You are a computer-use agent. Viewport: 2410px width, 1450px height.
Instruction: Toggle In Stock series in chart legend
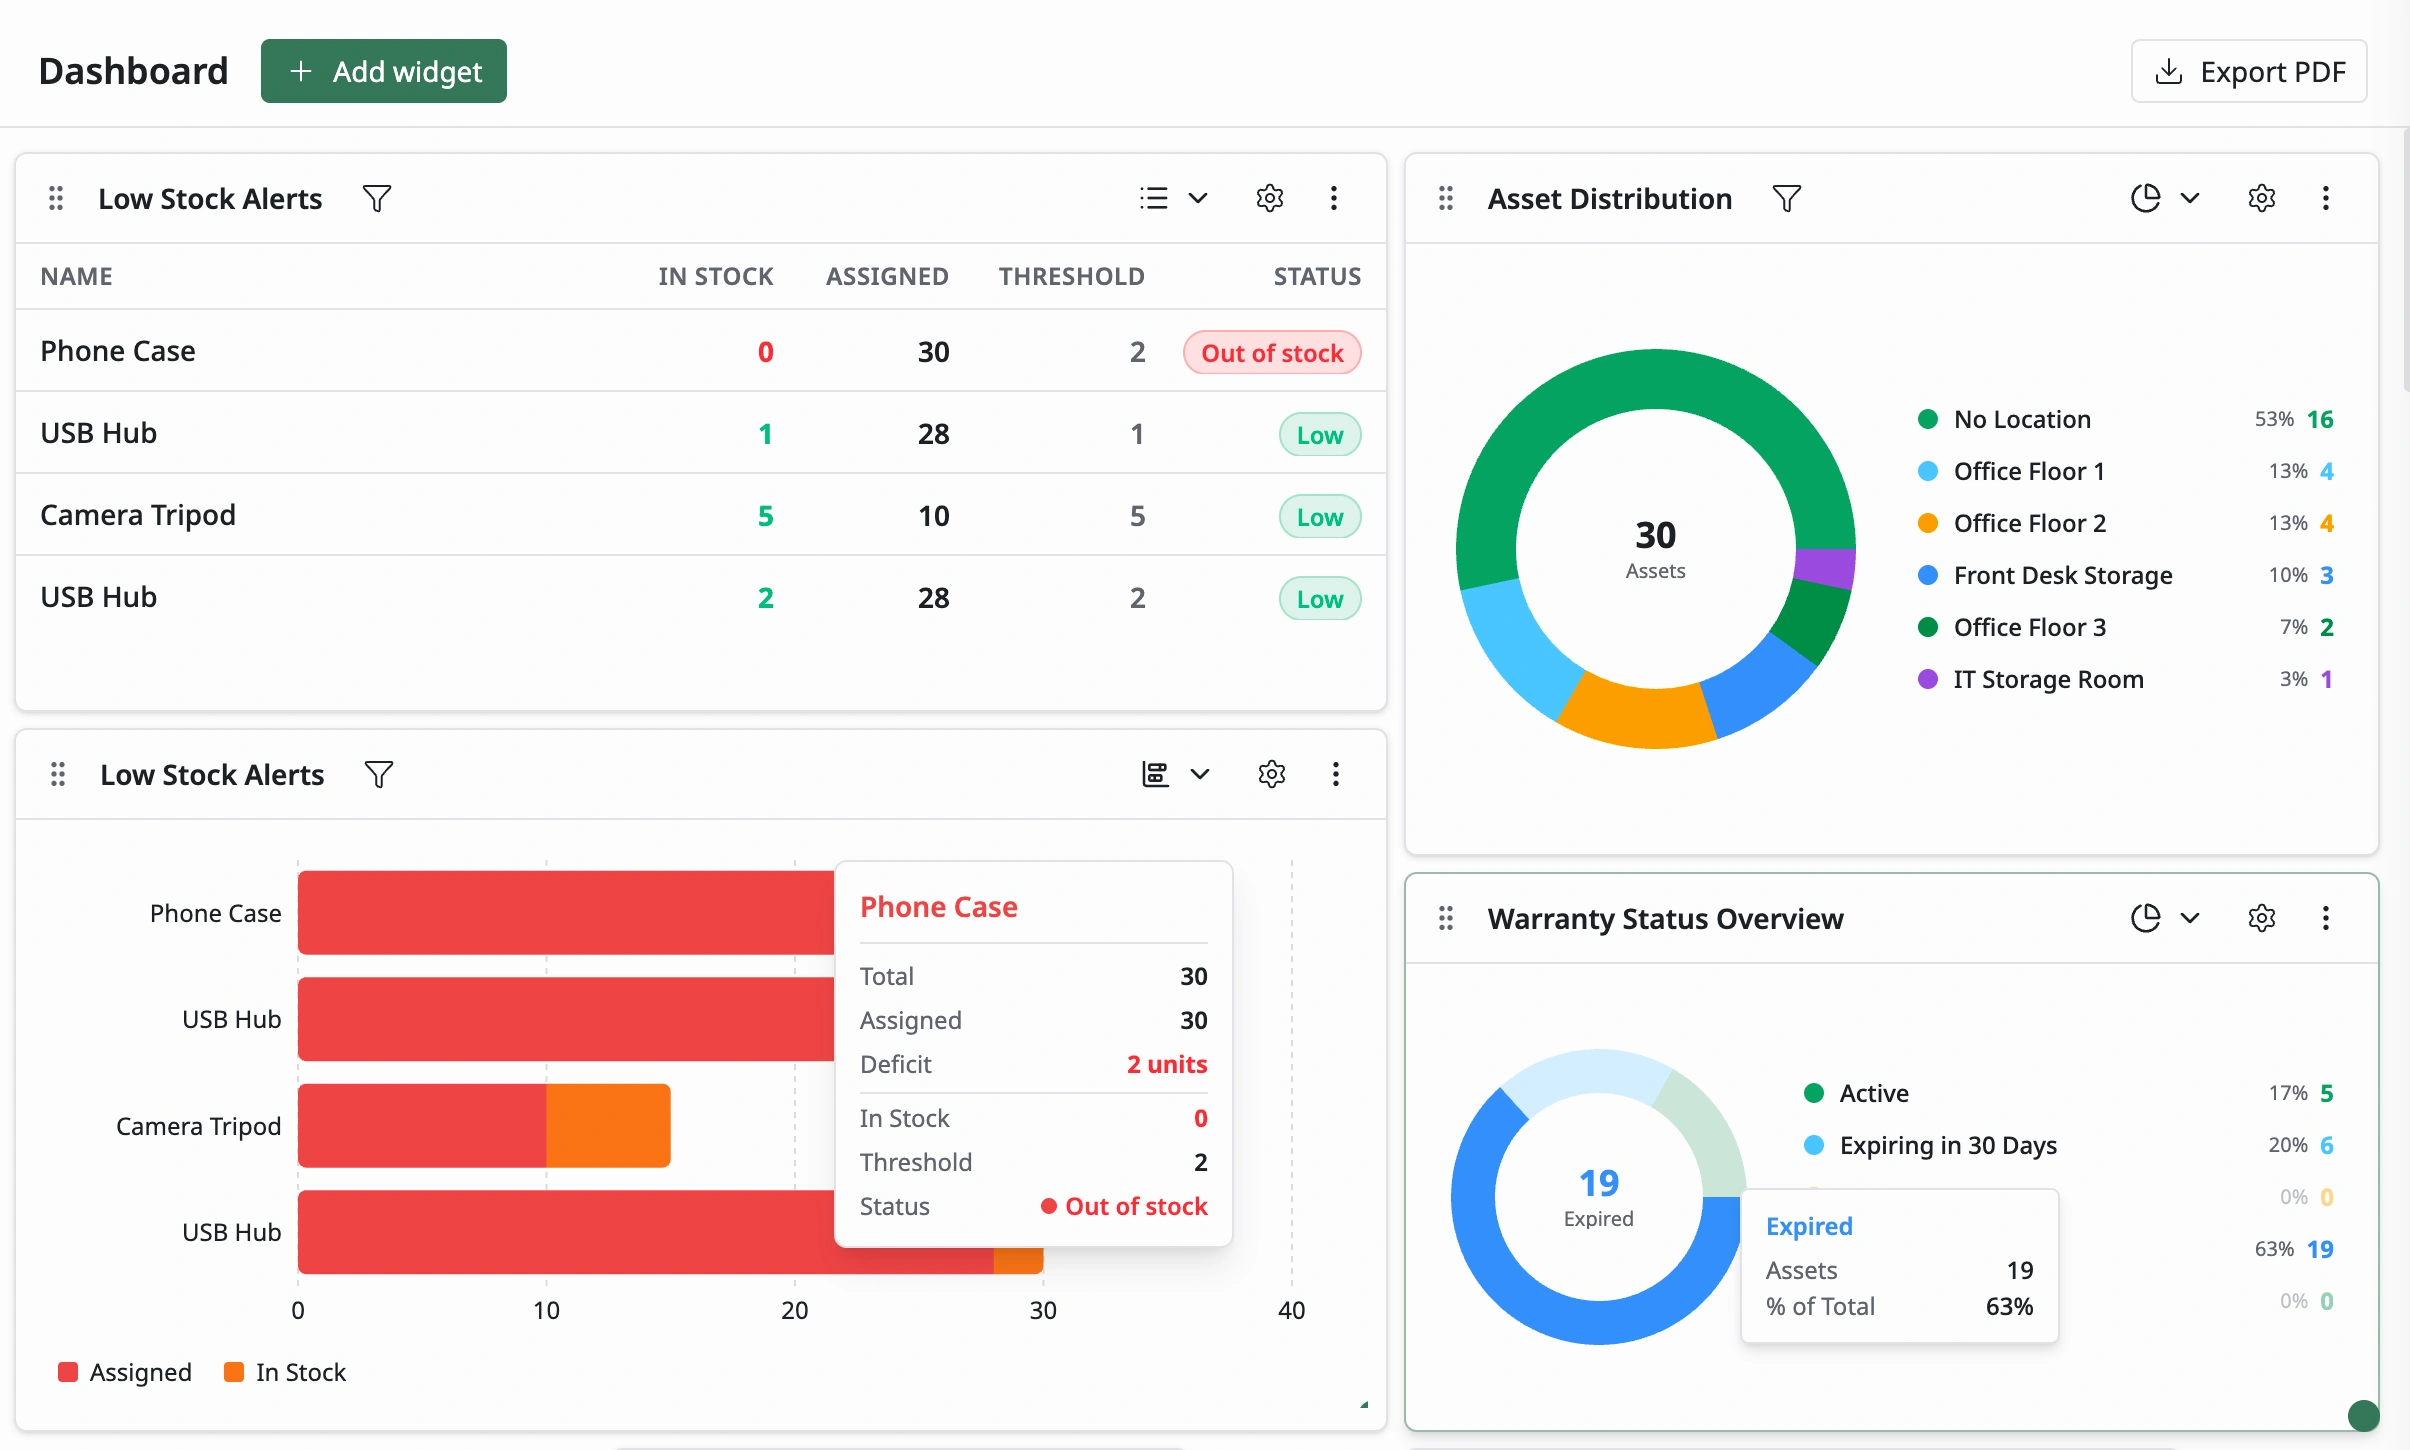[285, 1372]
